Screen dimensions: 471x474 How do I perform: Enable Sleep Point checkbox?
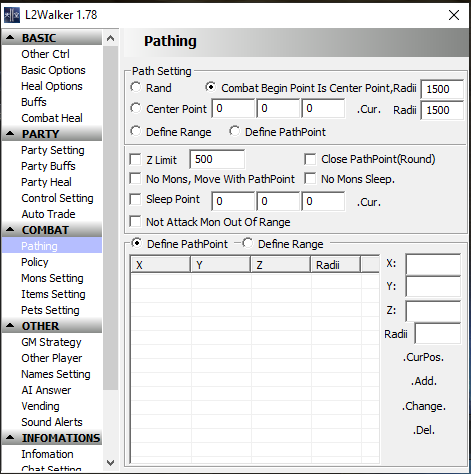pyautogui.click(x=135, y=199)
